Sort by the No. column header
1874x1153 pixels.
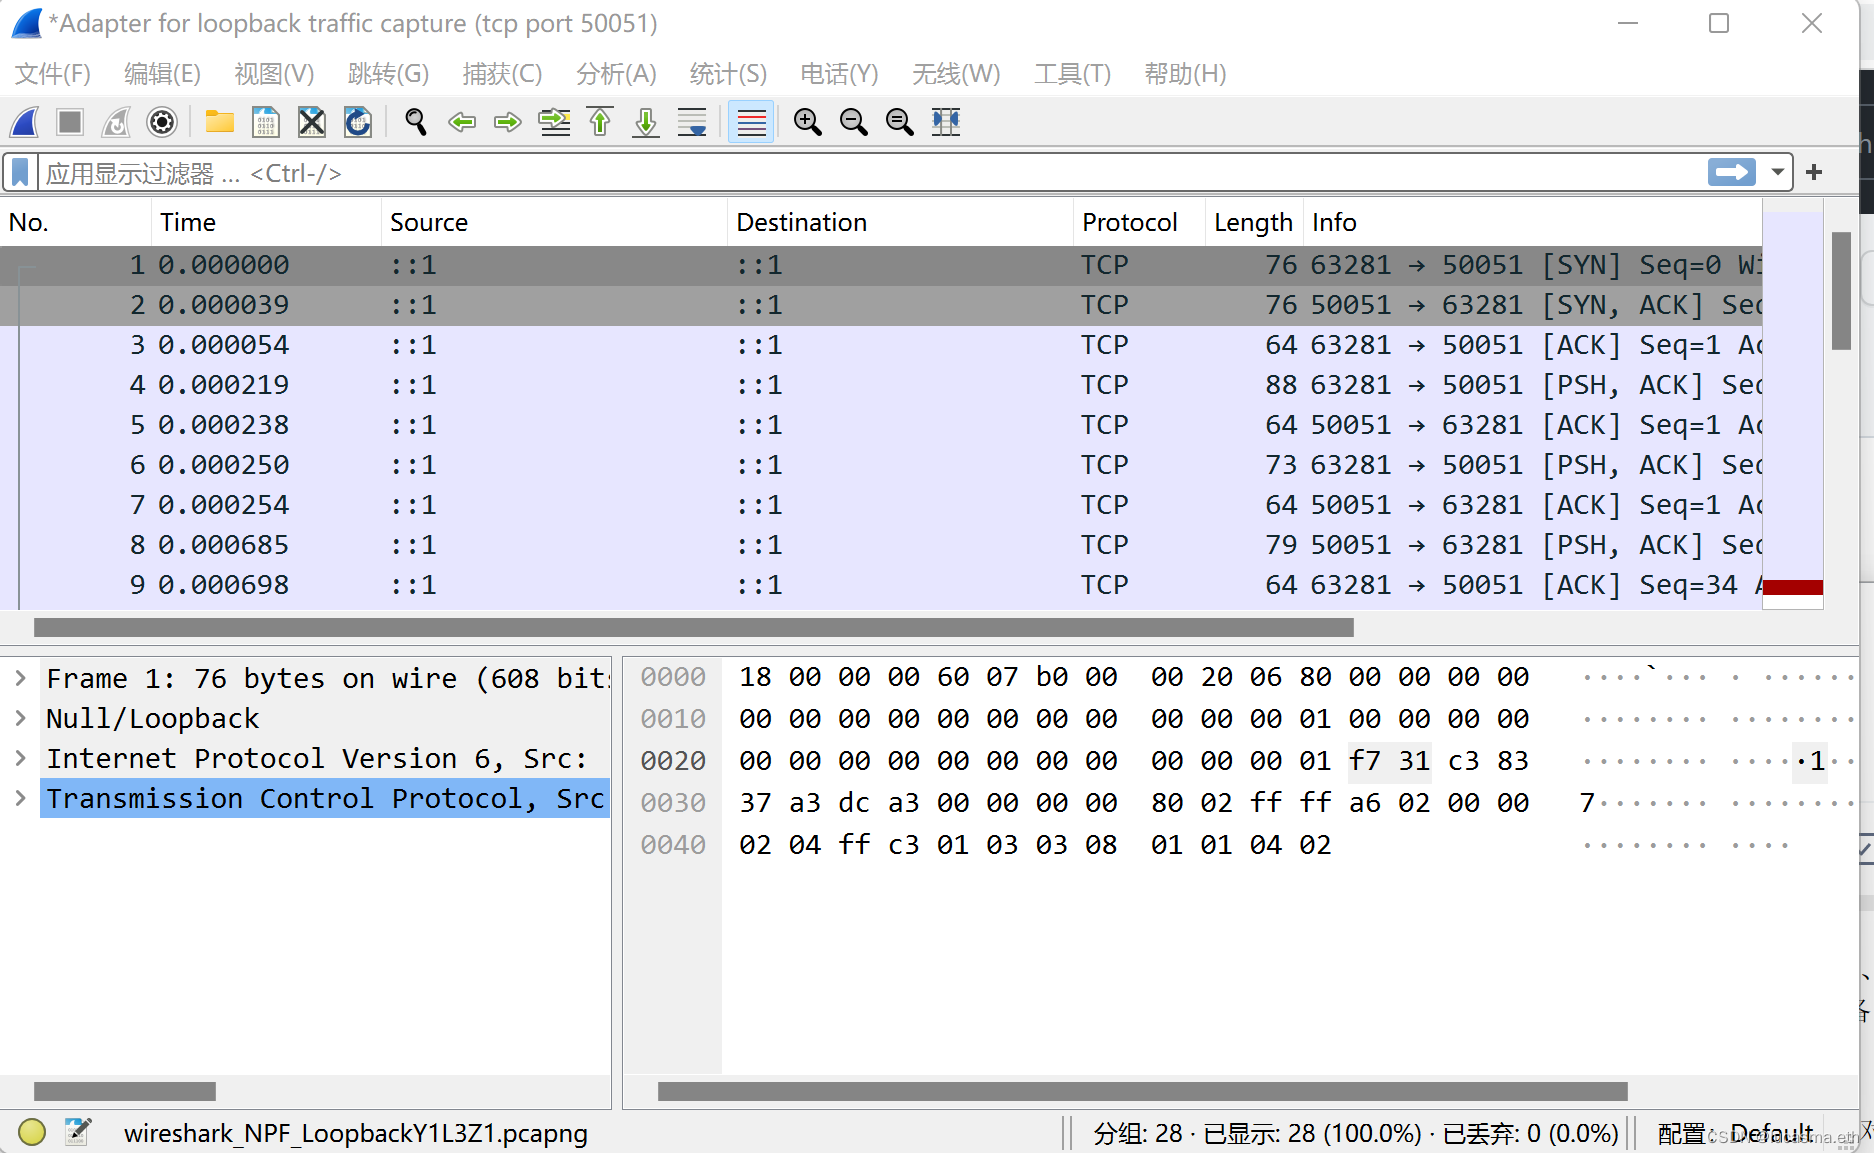tap(76, 222)
